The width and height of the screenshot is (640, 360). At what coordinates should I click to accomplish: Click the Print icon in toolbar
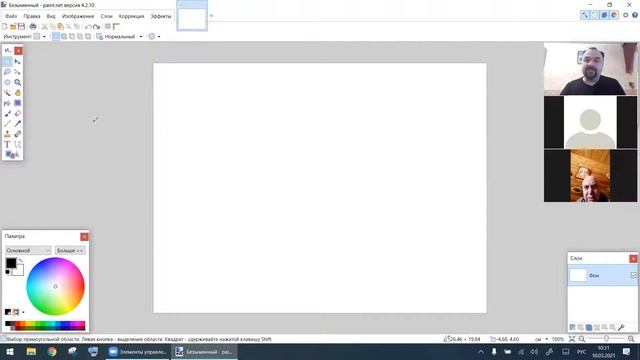pyautogui.click(x=33, y=27)
